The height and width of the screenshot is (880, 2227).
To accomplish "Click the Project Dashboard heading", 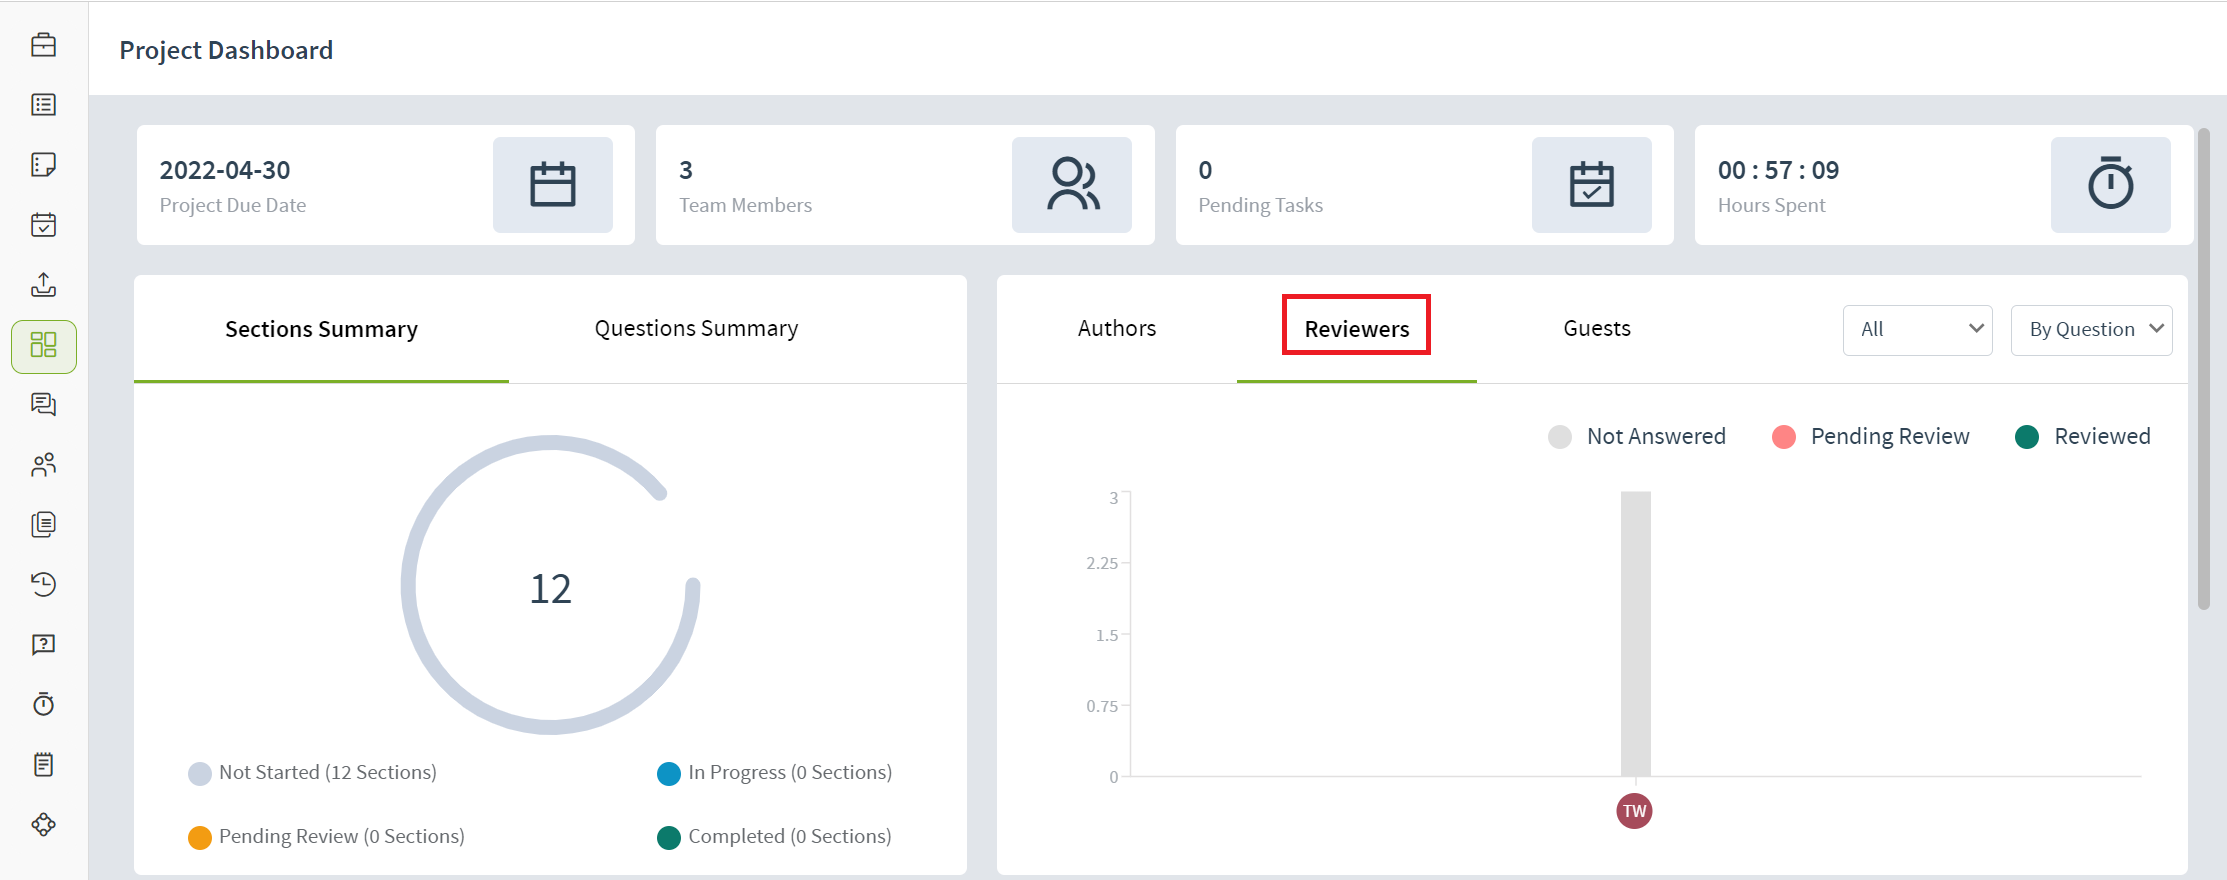I will coord(226,50).
